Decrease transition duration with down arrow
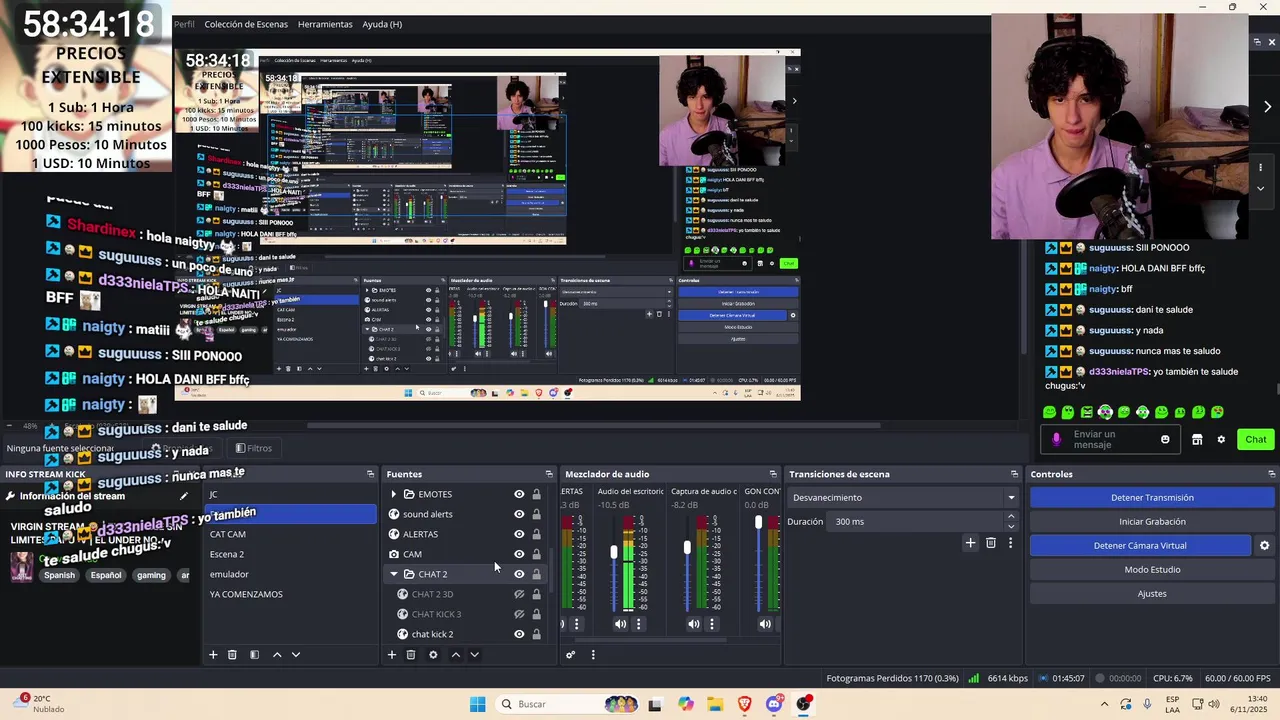The width and height of the screenshot is (1280, 720). pos(1011,526)
